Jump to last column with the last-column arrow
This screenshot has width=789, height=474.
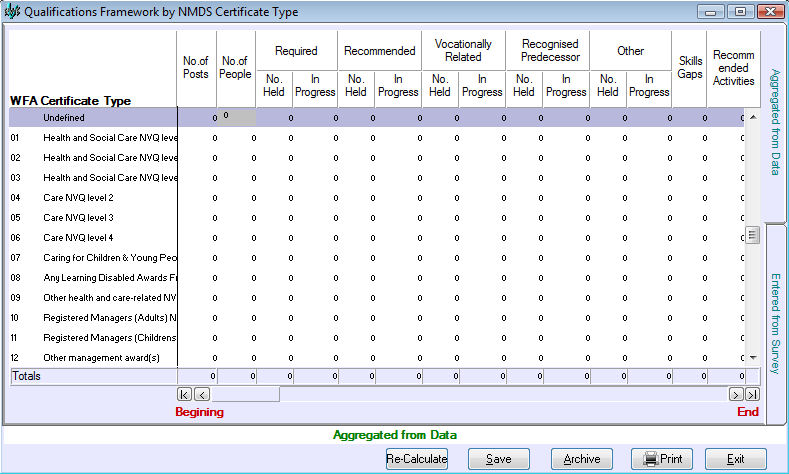tap(752, 394)
